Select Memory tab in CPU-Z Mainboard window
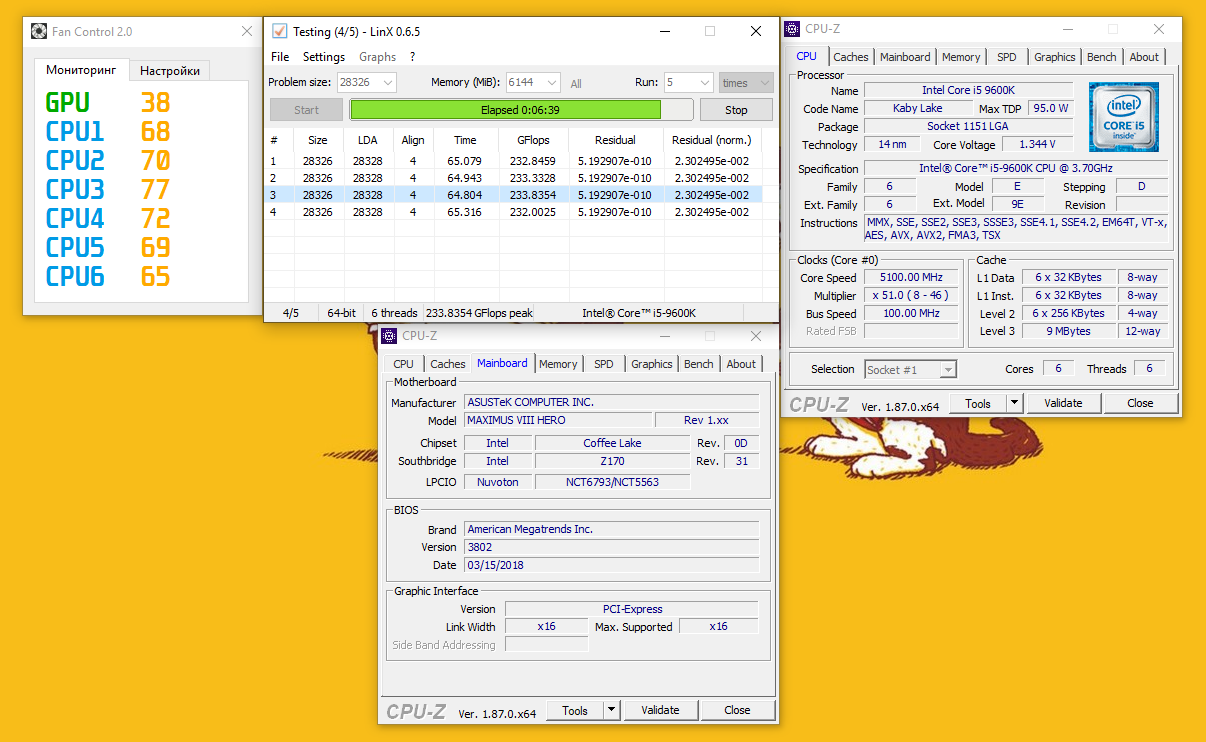The height and width of the screenshot is (742, 1206). [558, 364]
